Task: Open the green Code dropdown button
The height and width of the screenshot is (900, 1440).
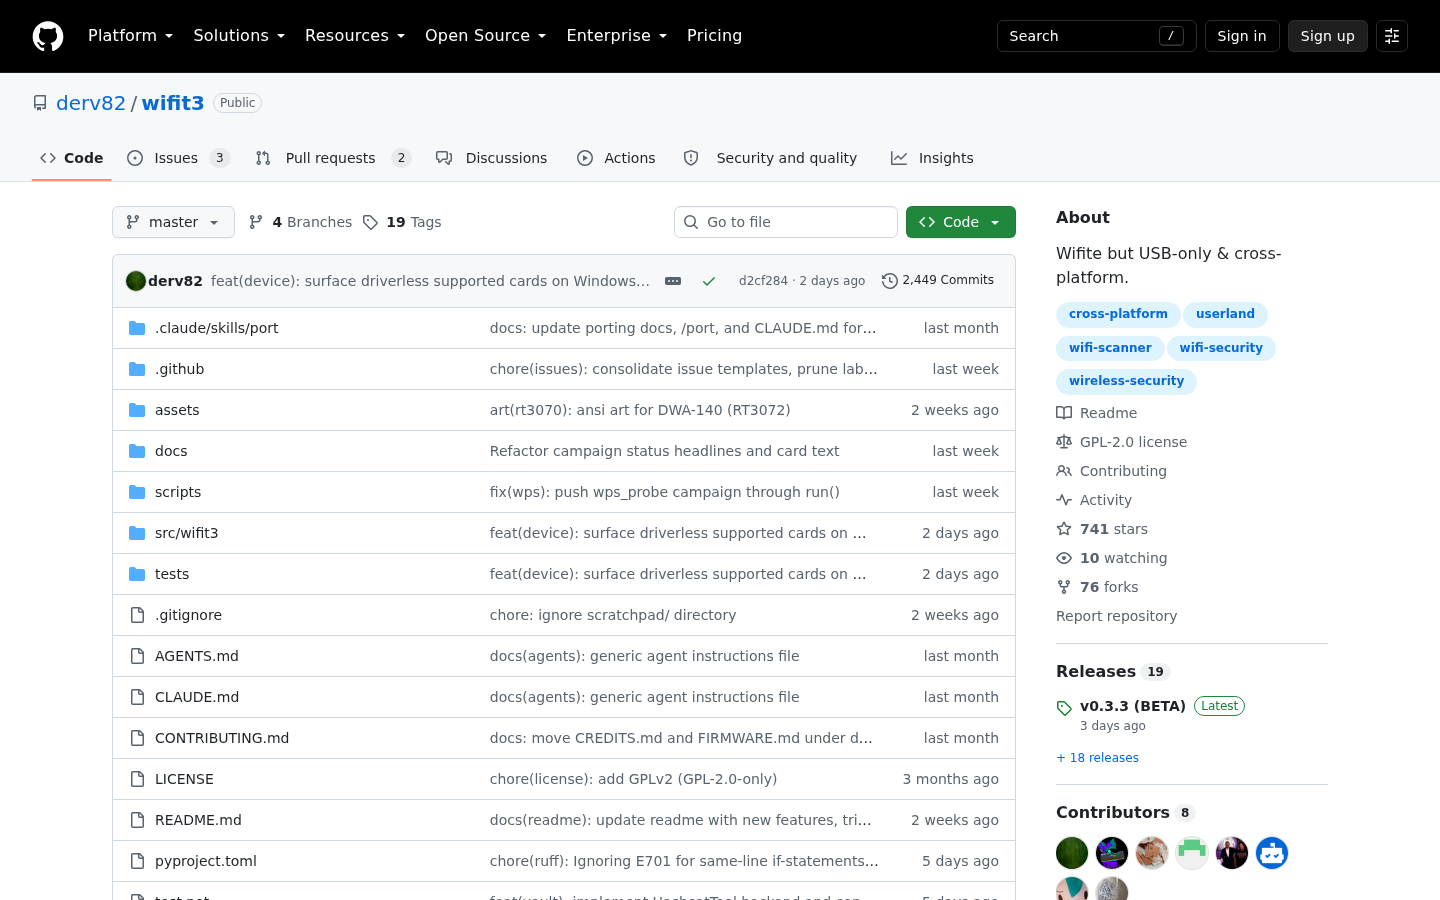Action: pyautogui.click(x=961, y=222)
